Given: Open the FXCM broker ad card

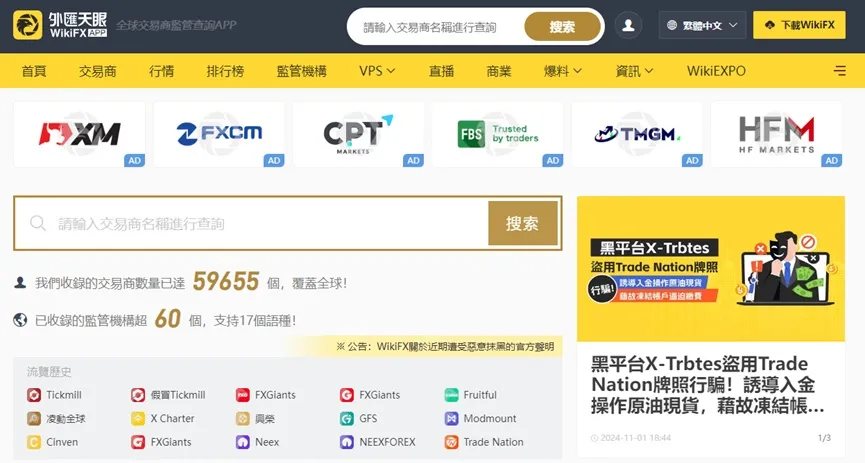Looking at the screenshot, I should tap(219, 134).
